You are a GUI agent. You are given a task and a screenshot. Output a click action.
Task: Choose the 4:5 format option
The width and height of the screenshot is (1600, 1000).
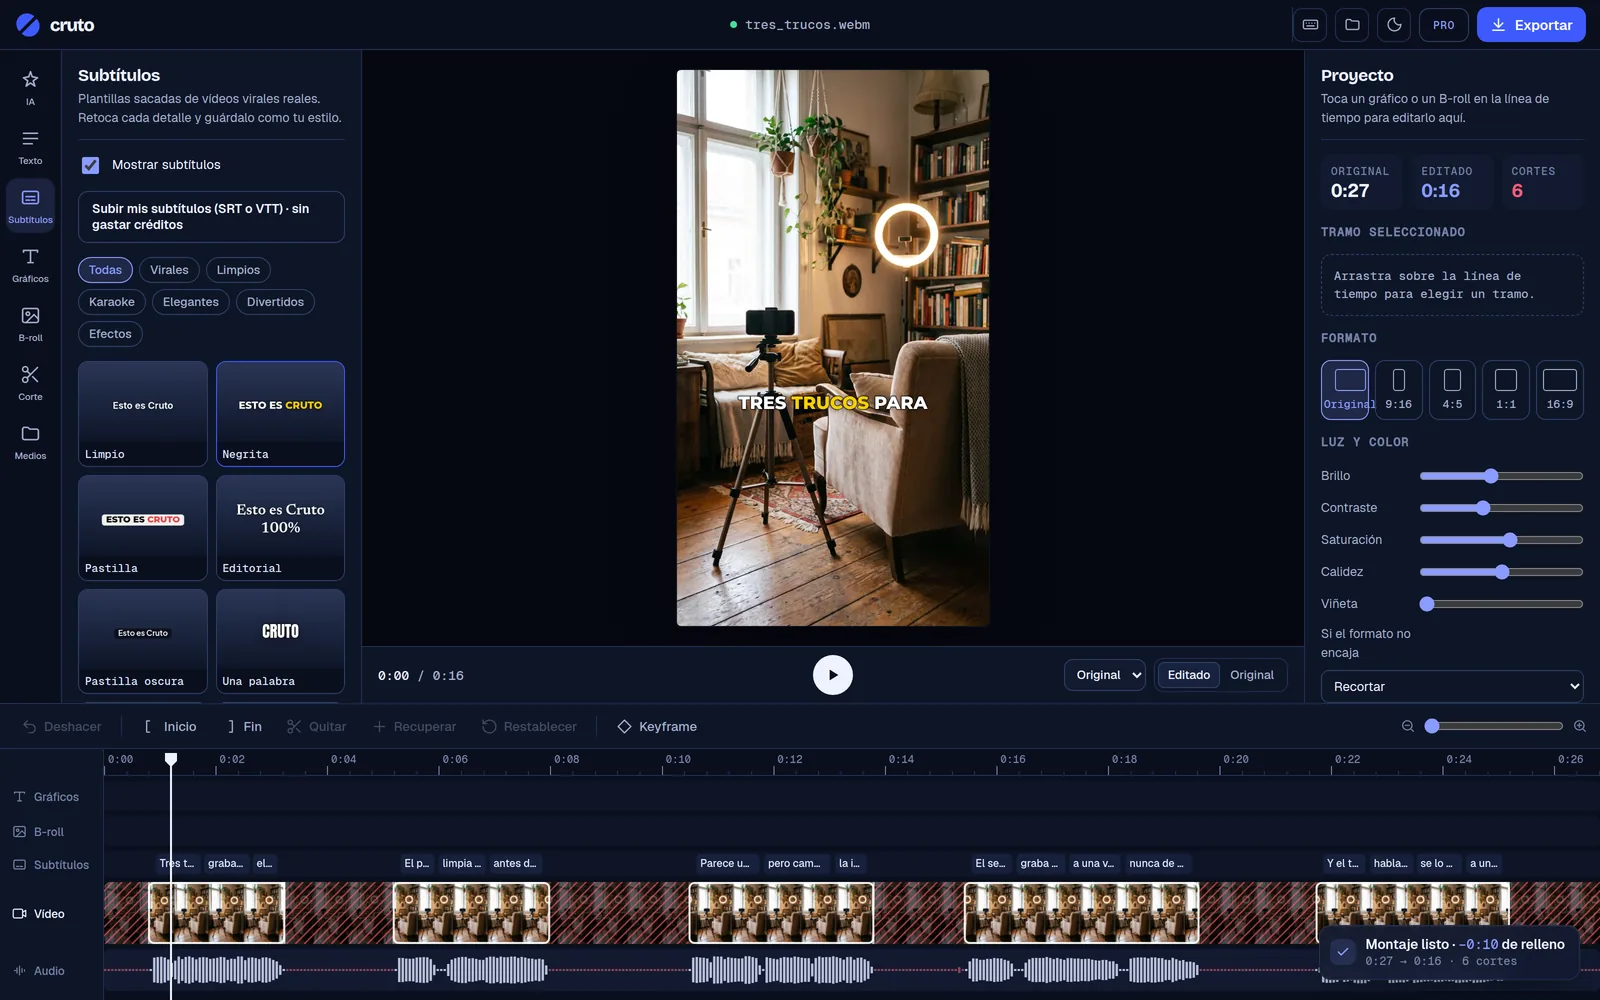click(1452, 389)
